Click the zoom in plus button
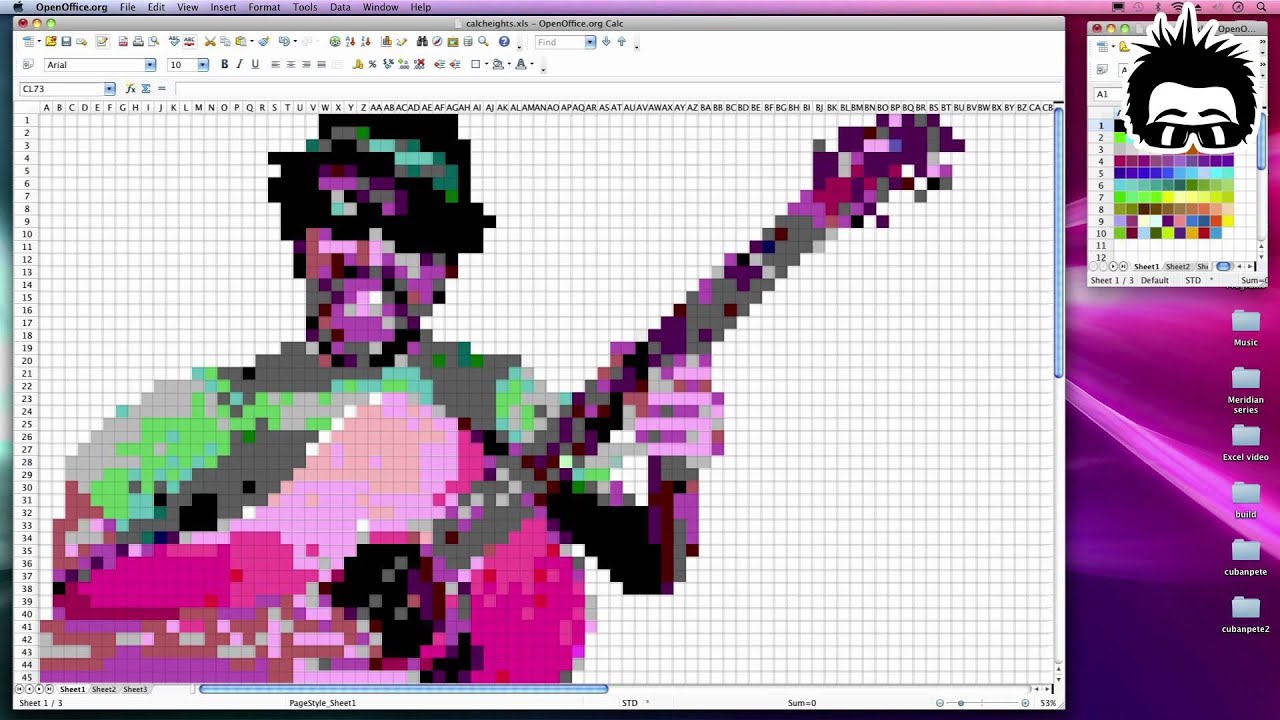1280x720 pixels. (x=1026, y=703)
